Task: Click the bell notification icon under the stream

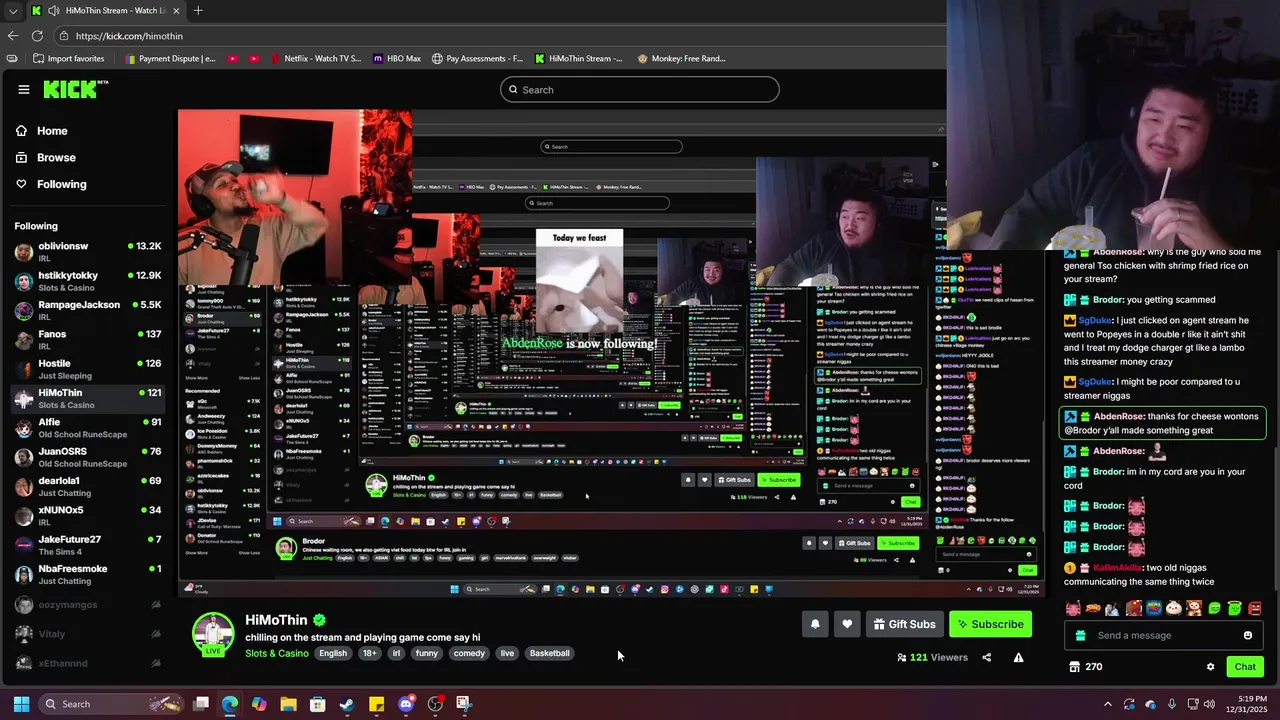Action: (x=815, y=624)
